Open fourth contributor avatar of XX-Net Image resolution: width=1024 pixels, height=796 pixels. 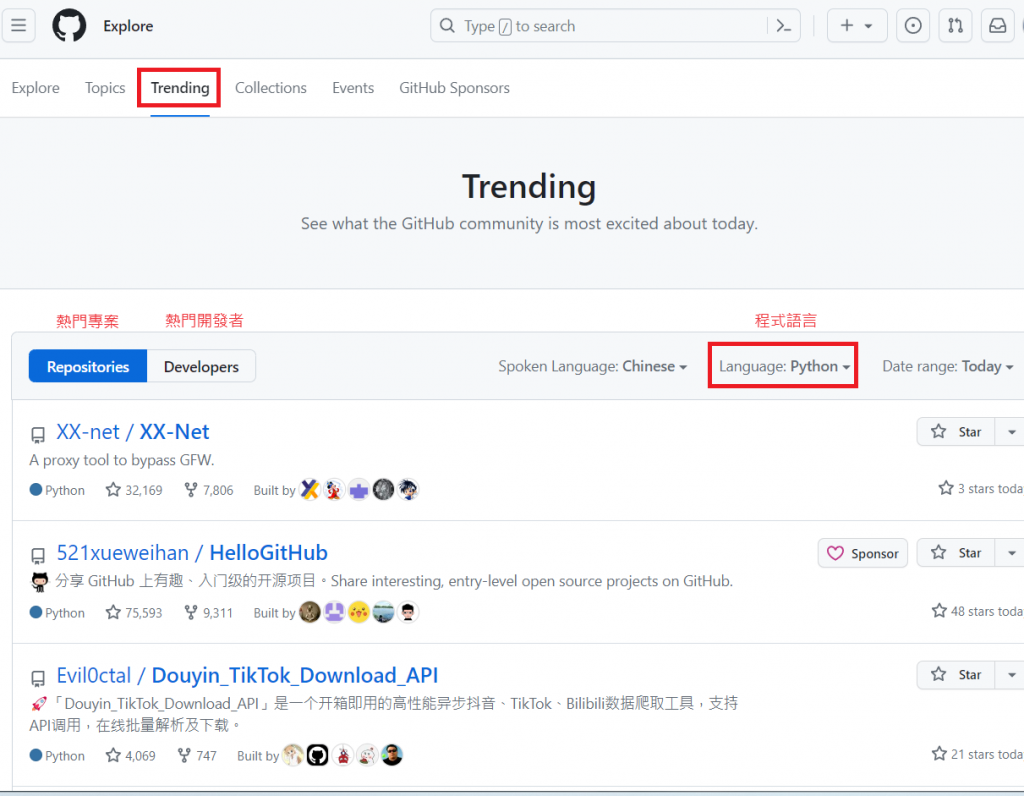(383, 489)
